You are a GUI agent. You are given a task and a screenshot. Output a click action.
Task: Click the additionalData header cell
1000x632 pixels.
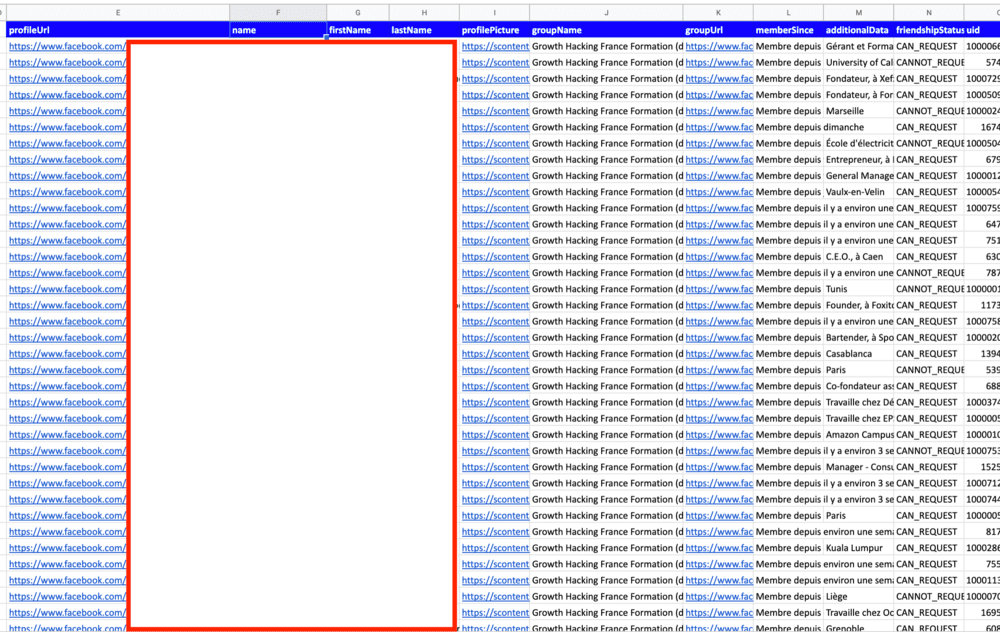tap(858, 30)
